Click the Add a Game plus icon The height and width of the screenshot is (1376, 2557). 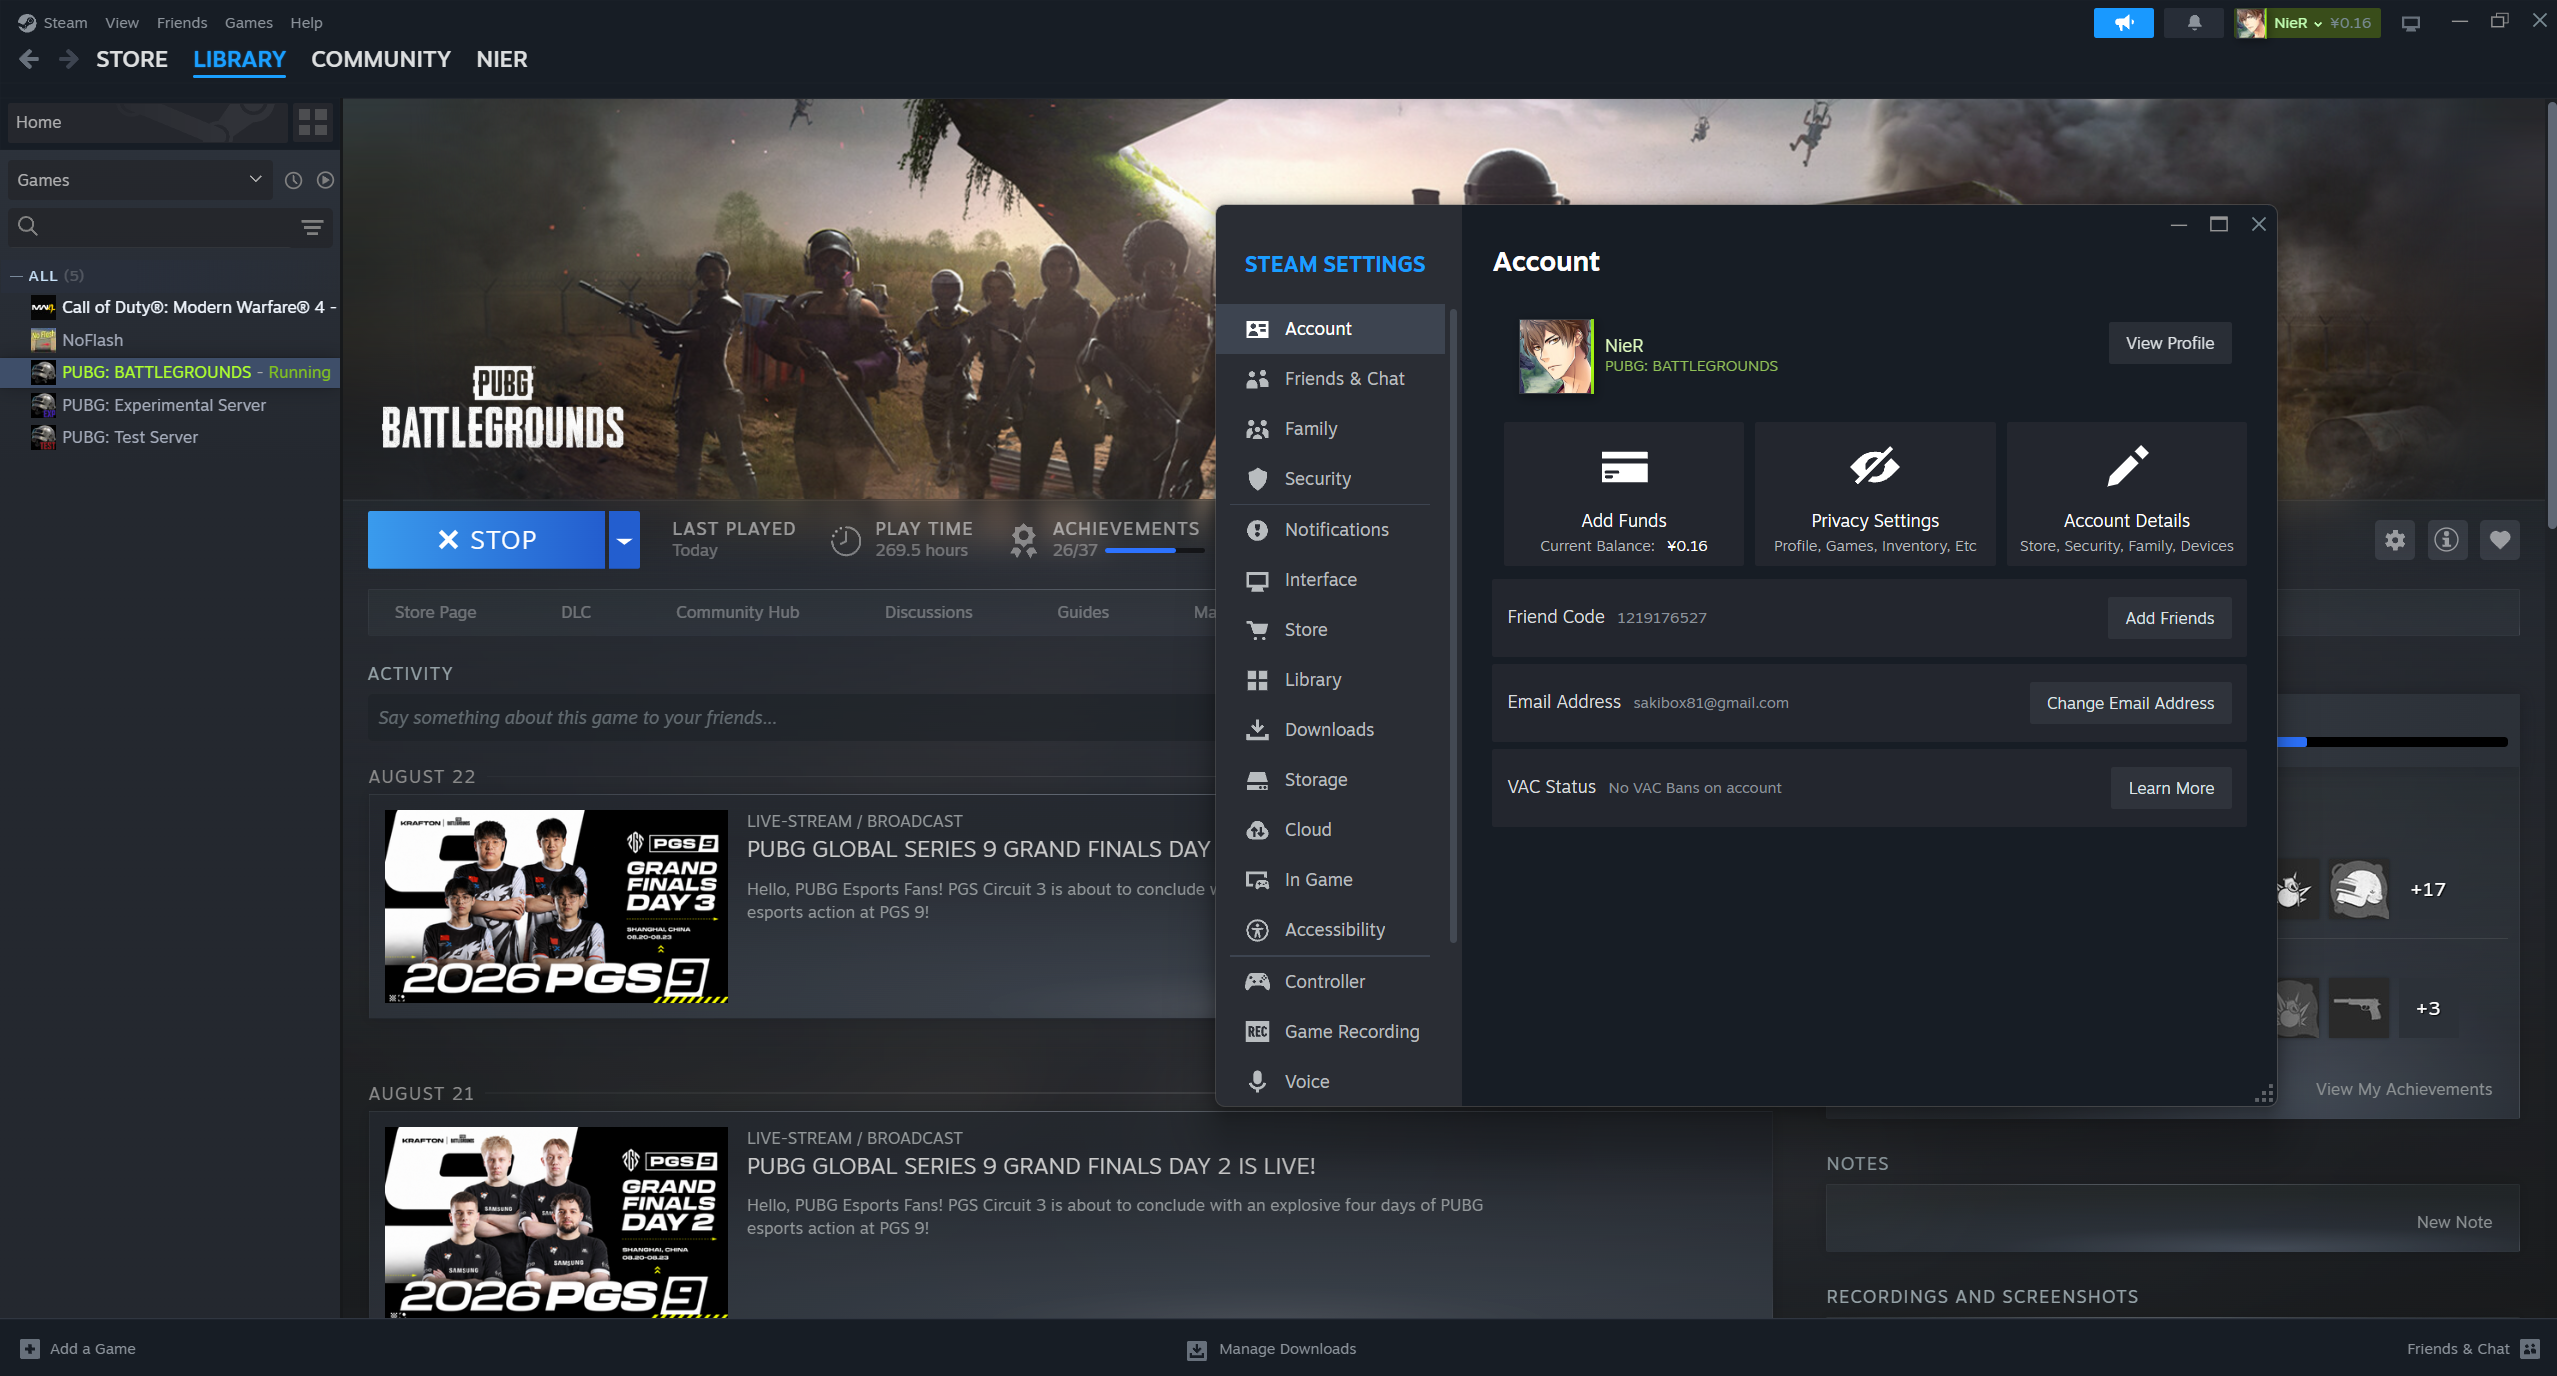coord(30,1349)
